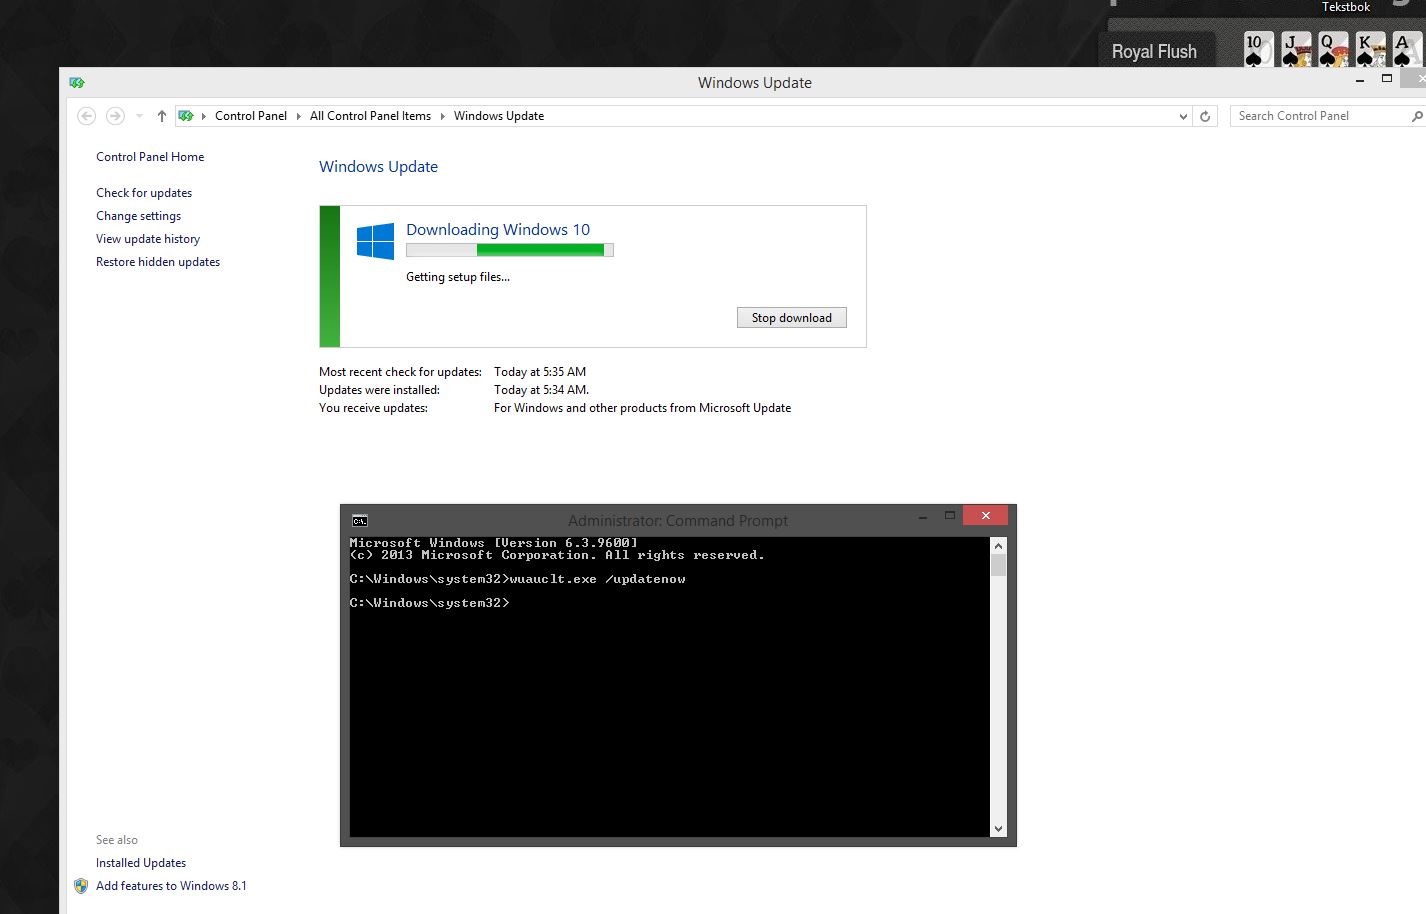Expand chevron after Control Panel breadcrumb

pos(298,116)
